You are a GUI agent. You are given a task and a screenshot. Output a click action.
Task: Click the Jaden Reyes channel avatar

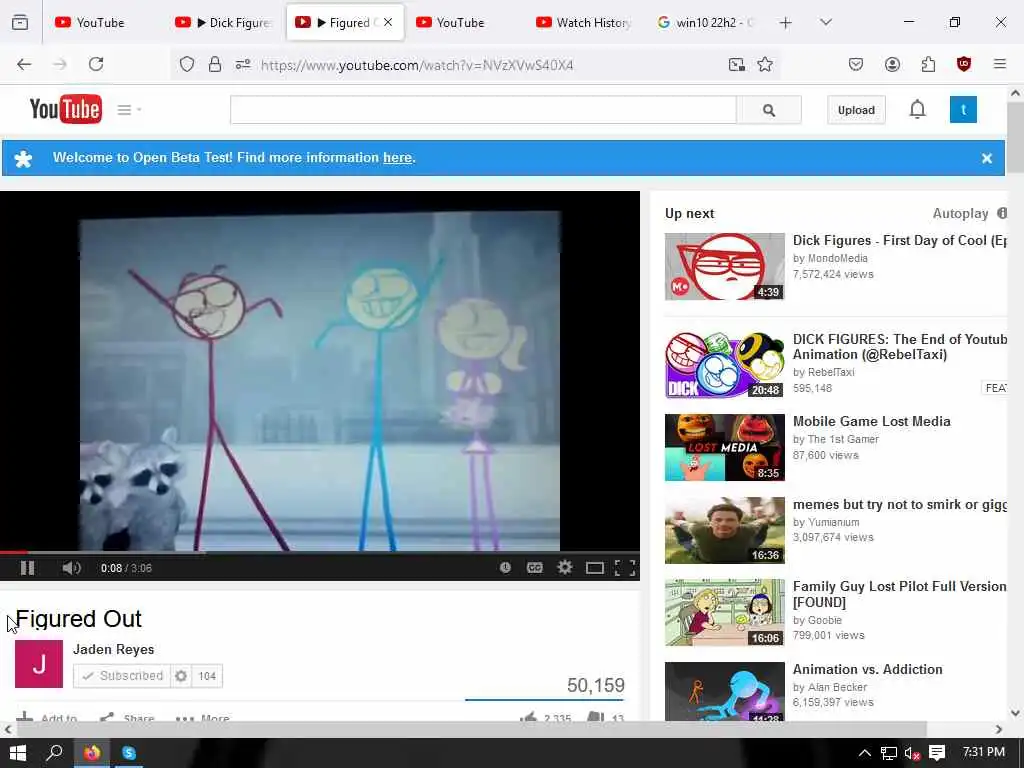(x=39, y=664)
